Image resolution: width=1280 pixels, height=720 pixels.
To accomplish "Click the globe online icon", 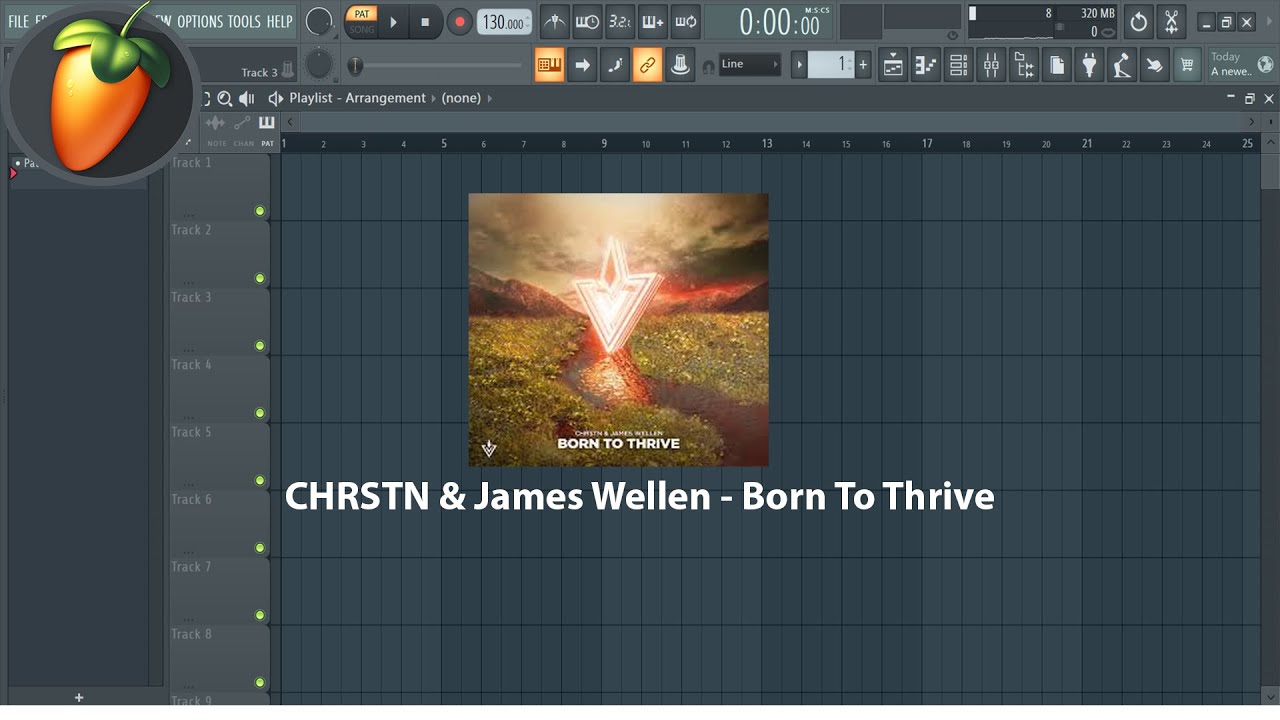I will click(x=1266, y=65).
